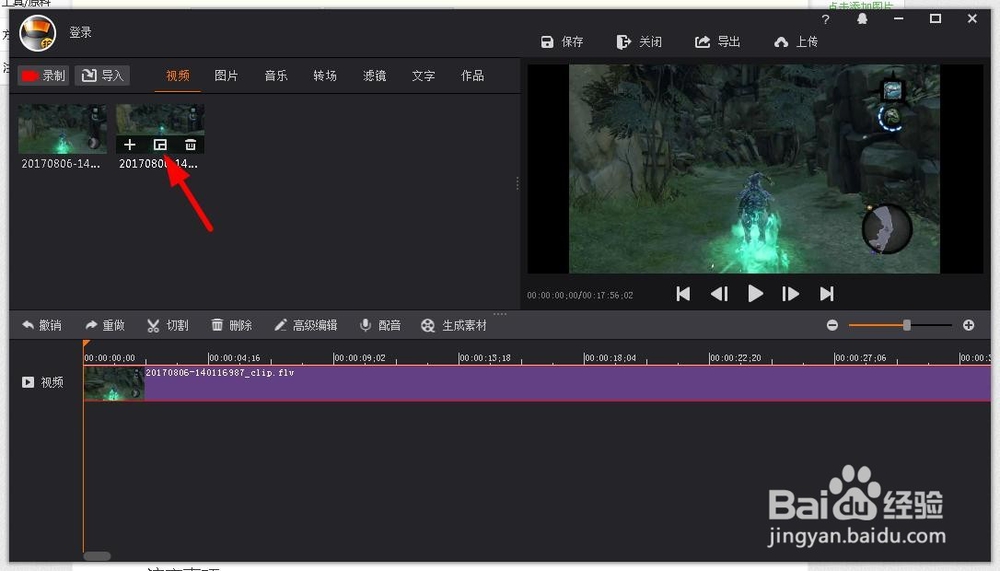Image resolution: width=1000 pixels, height=571 pixels.
Task: Delete second clip using trash icon
Action: click(x=190, y=145)
